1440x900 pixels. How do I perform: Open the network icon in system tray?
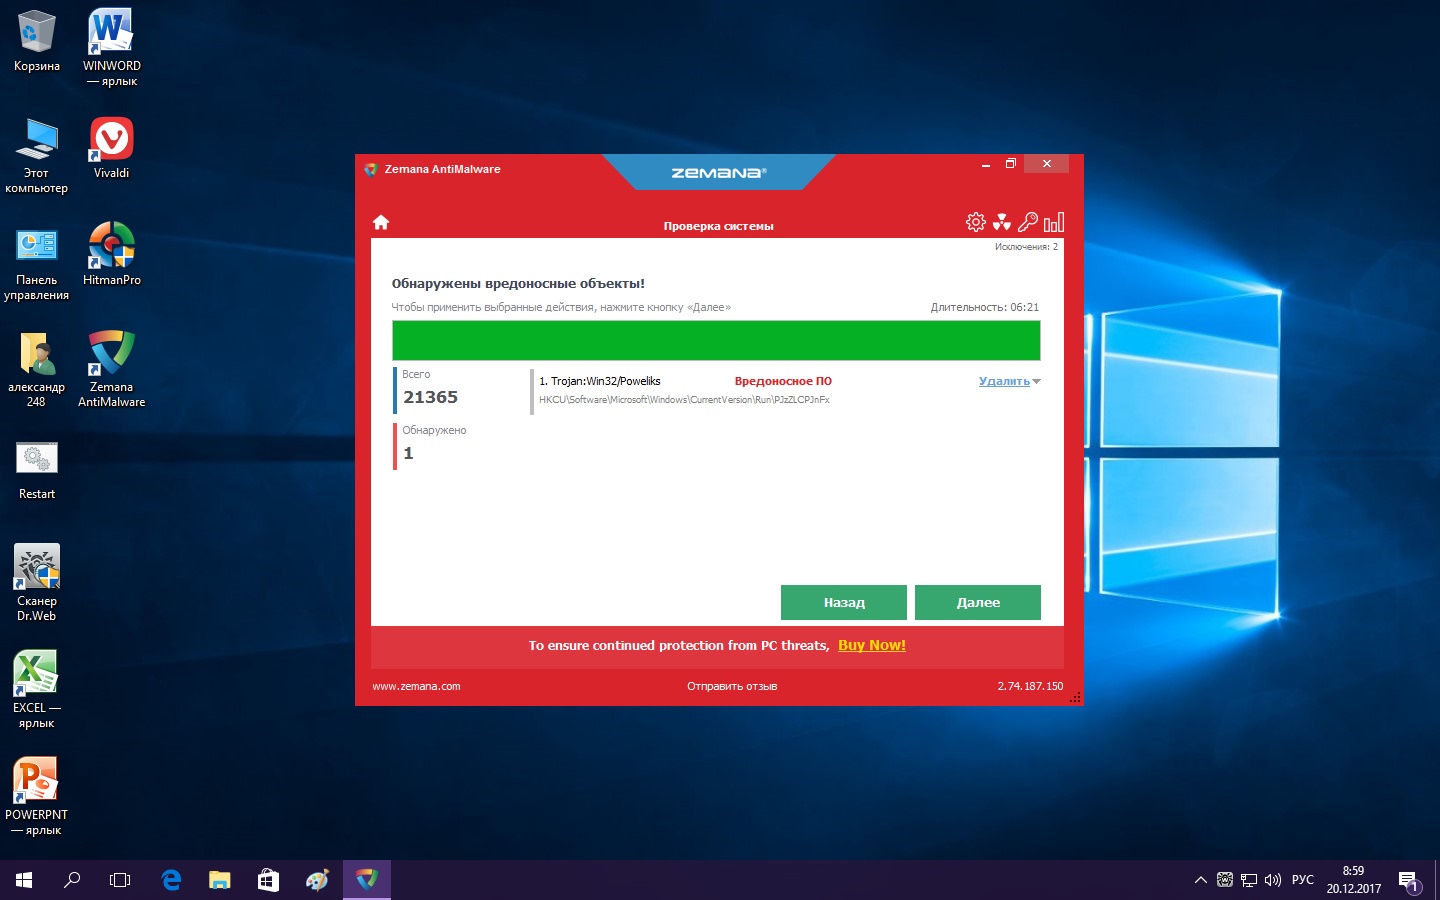pos(1249,880)
